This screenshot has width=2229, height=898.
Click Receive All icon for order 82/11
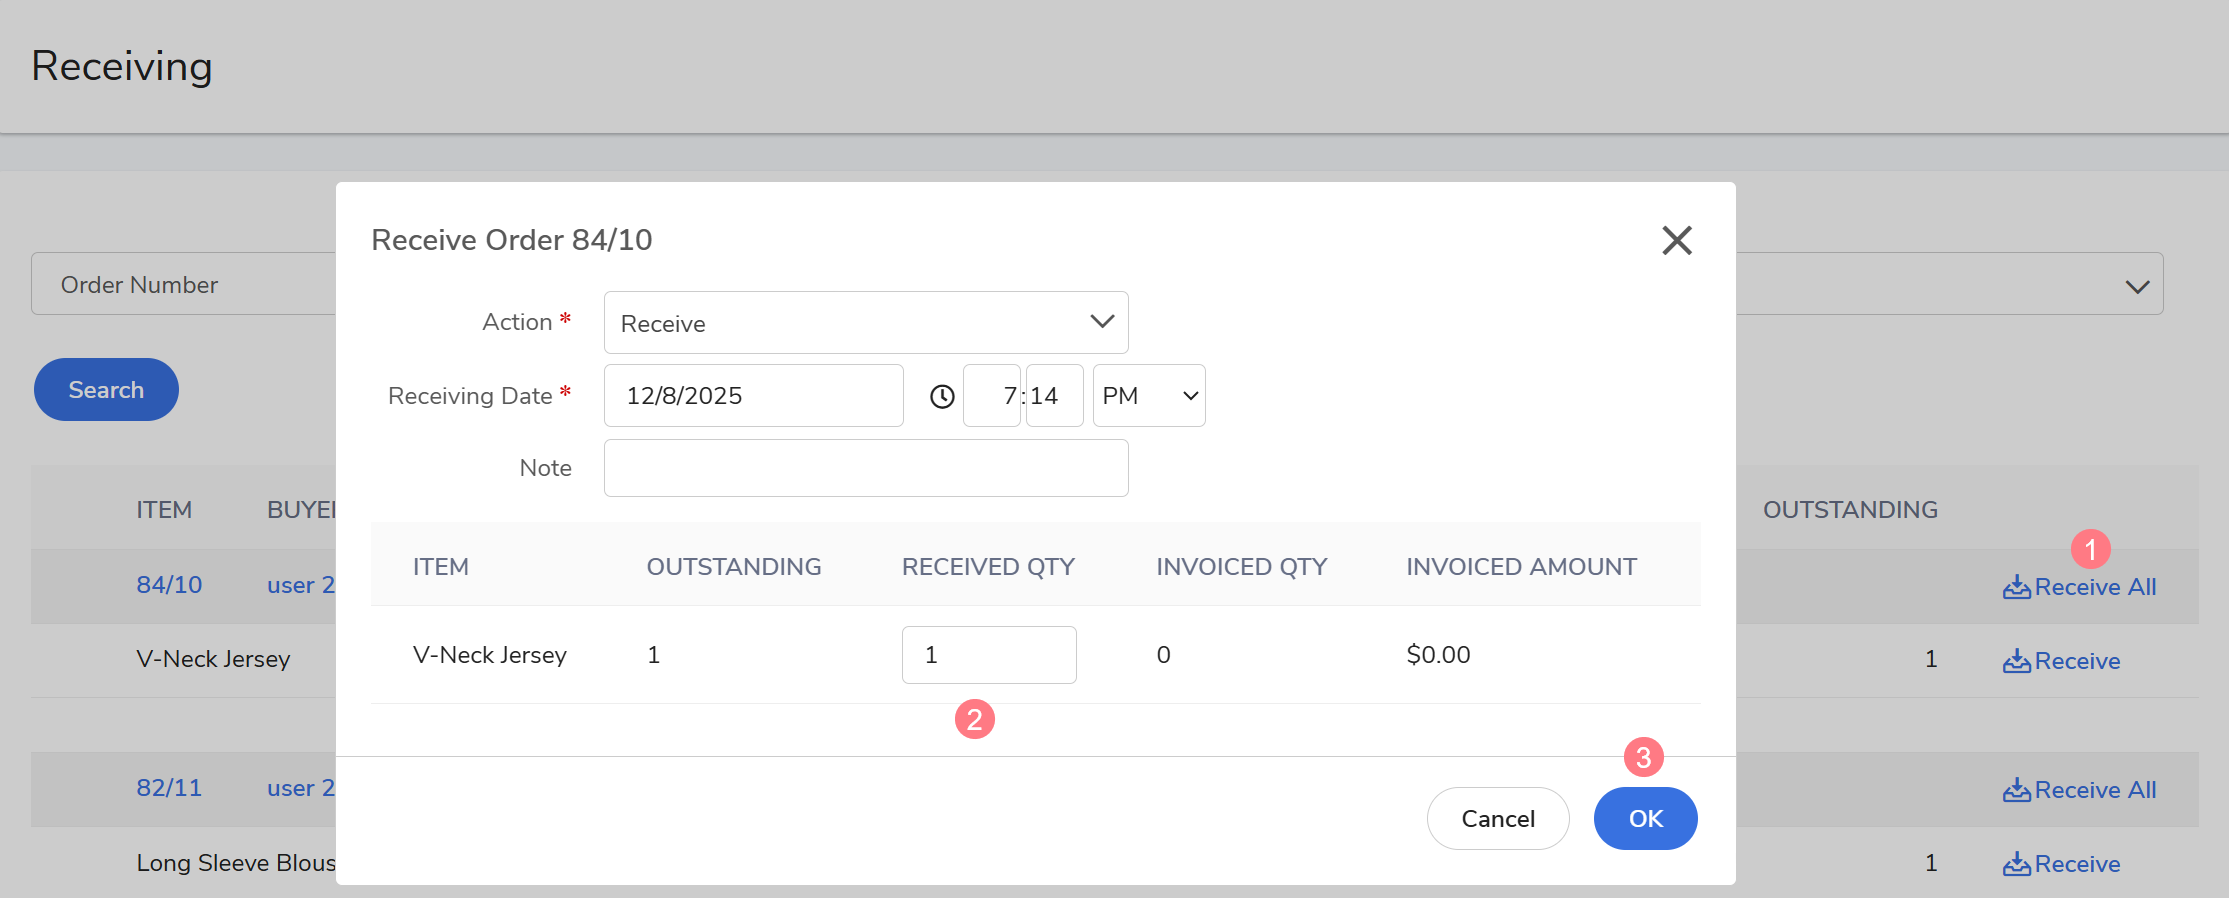pos(2016,790)
